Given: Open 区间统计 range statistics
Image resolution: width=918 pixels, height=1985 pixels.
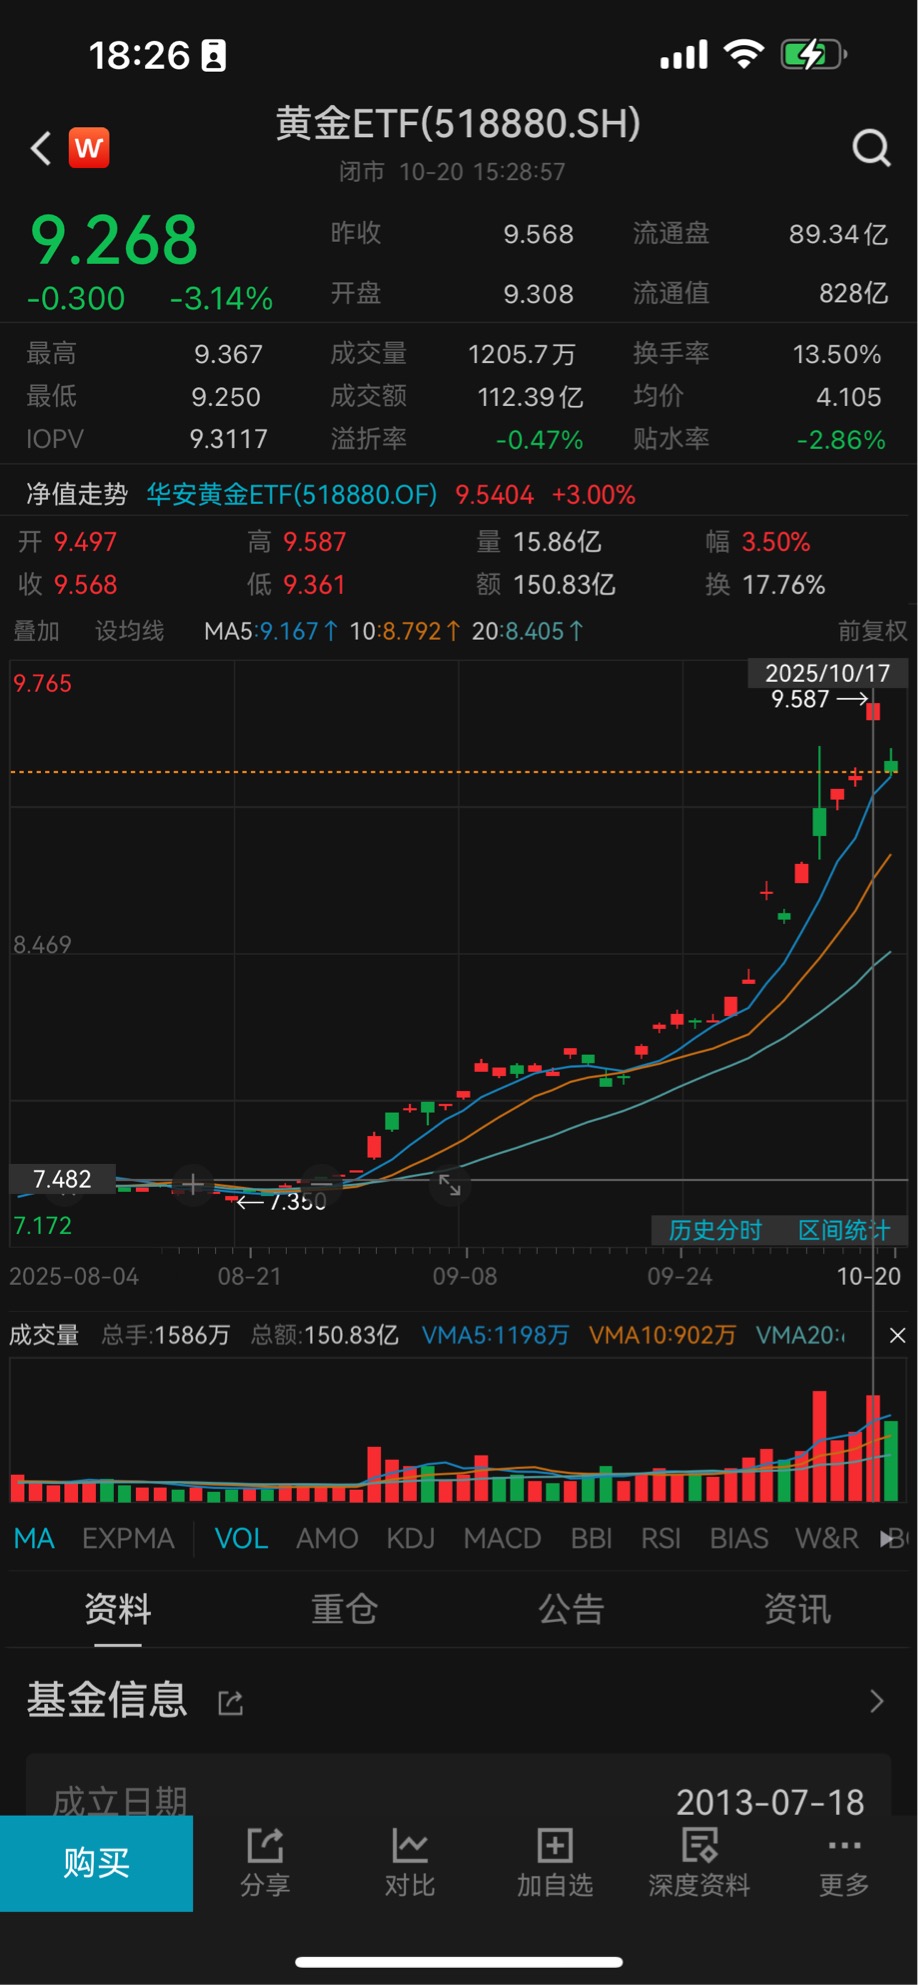Looking at the screenshot, I should pos(843,1230).
